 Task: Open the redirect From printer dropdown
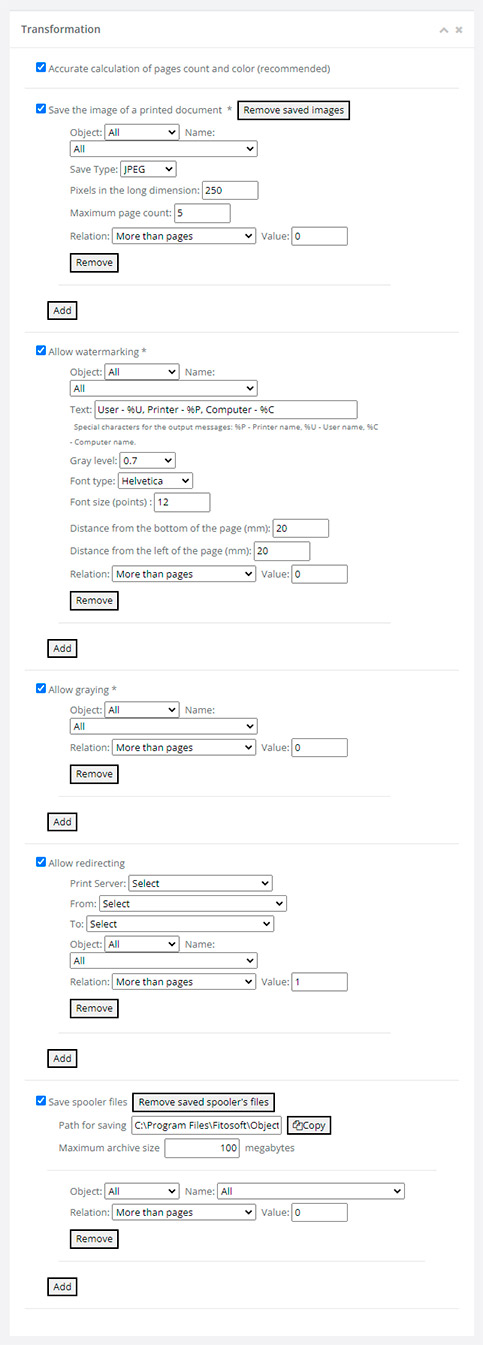click(193, 904)
